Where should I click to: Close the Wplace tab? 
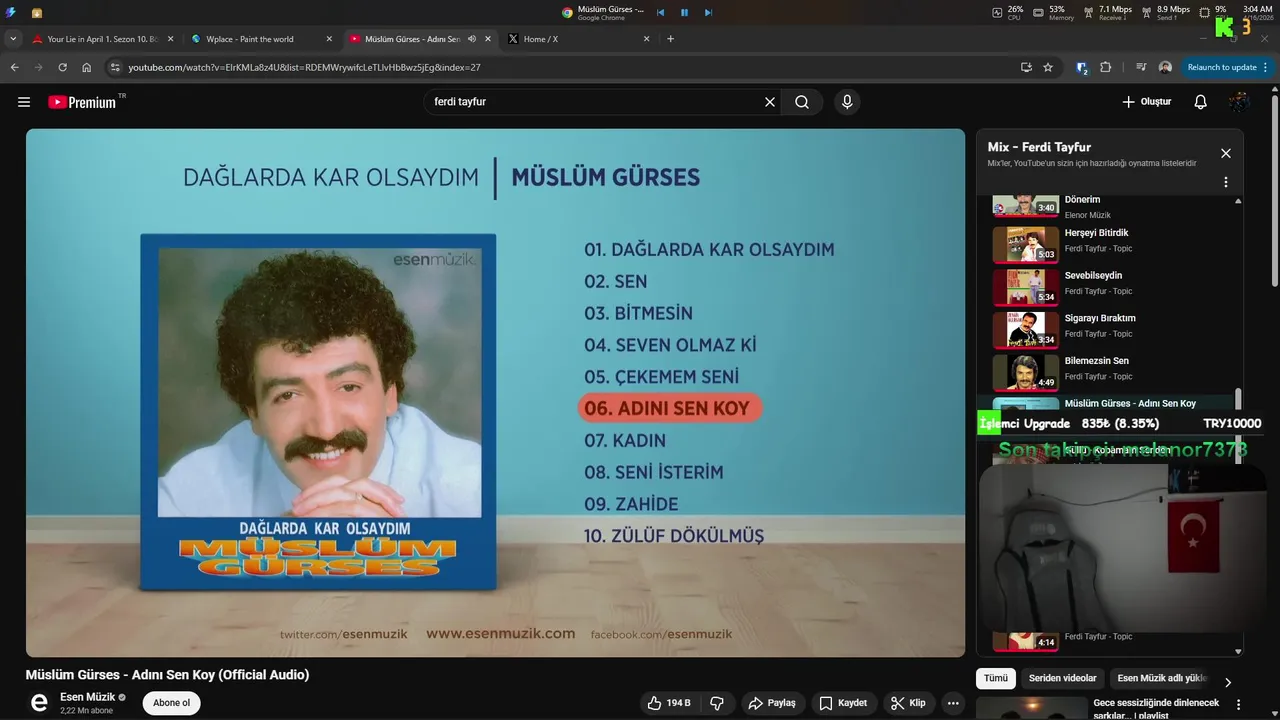coord(329,39)
